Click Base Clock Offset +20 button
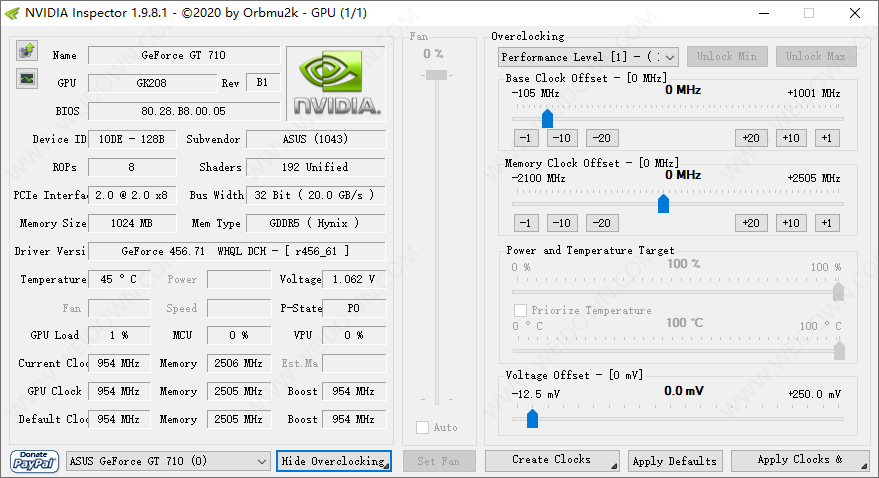Image resolution: width=879 pixels, height=478 pixels. (751, 138)
